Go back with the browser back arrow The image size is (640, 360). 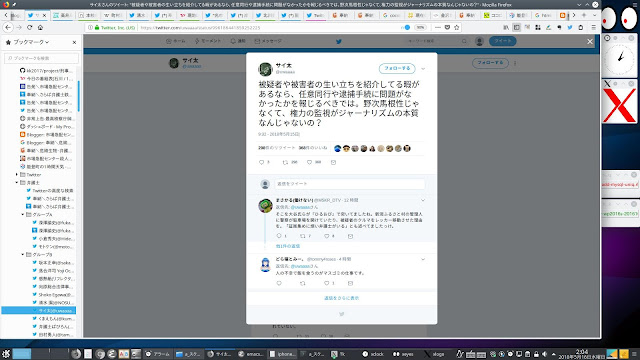tap(8, 27)
